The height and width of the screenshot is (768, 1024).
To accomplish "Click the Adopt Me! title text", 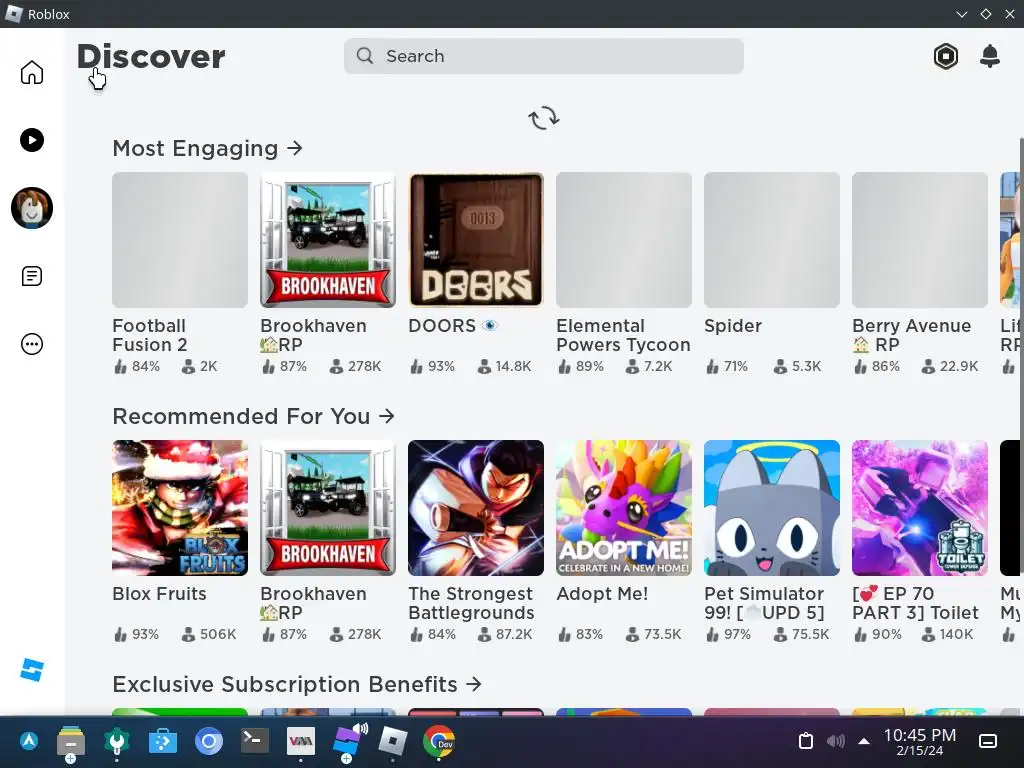I will point(602,594).
